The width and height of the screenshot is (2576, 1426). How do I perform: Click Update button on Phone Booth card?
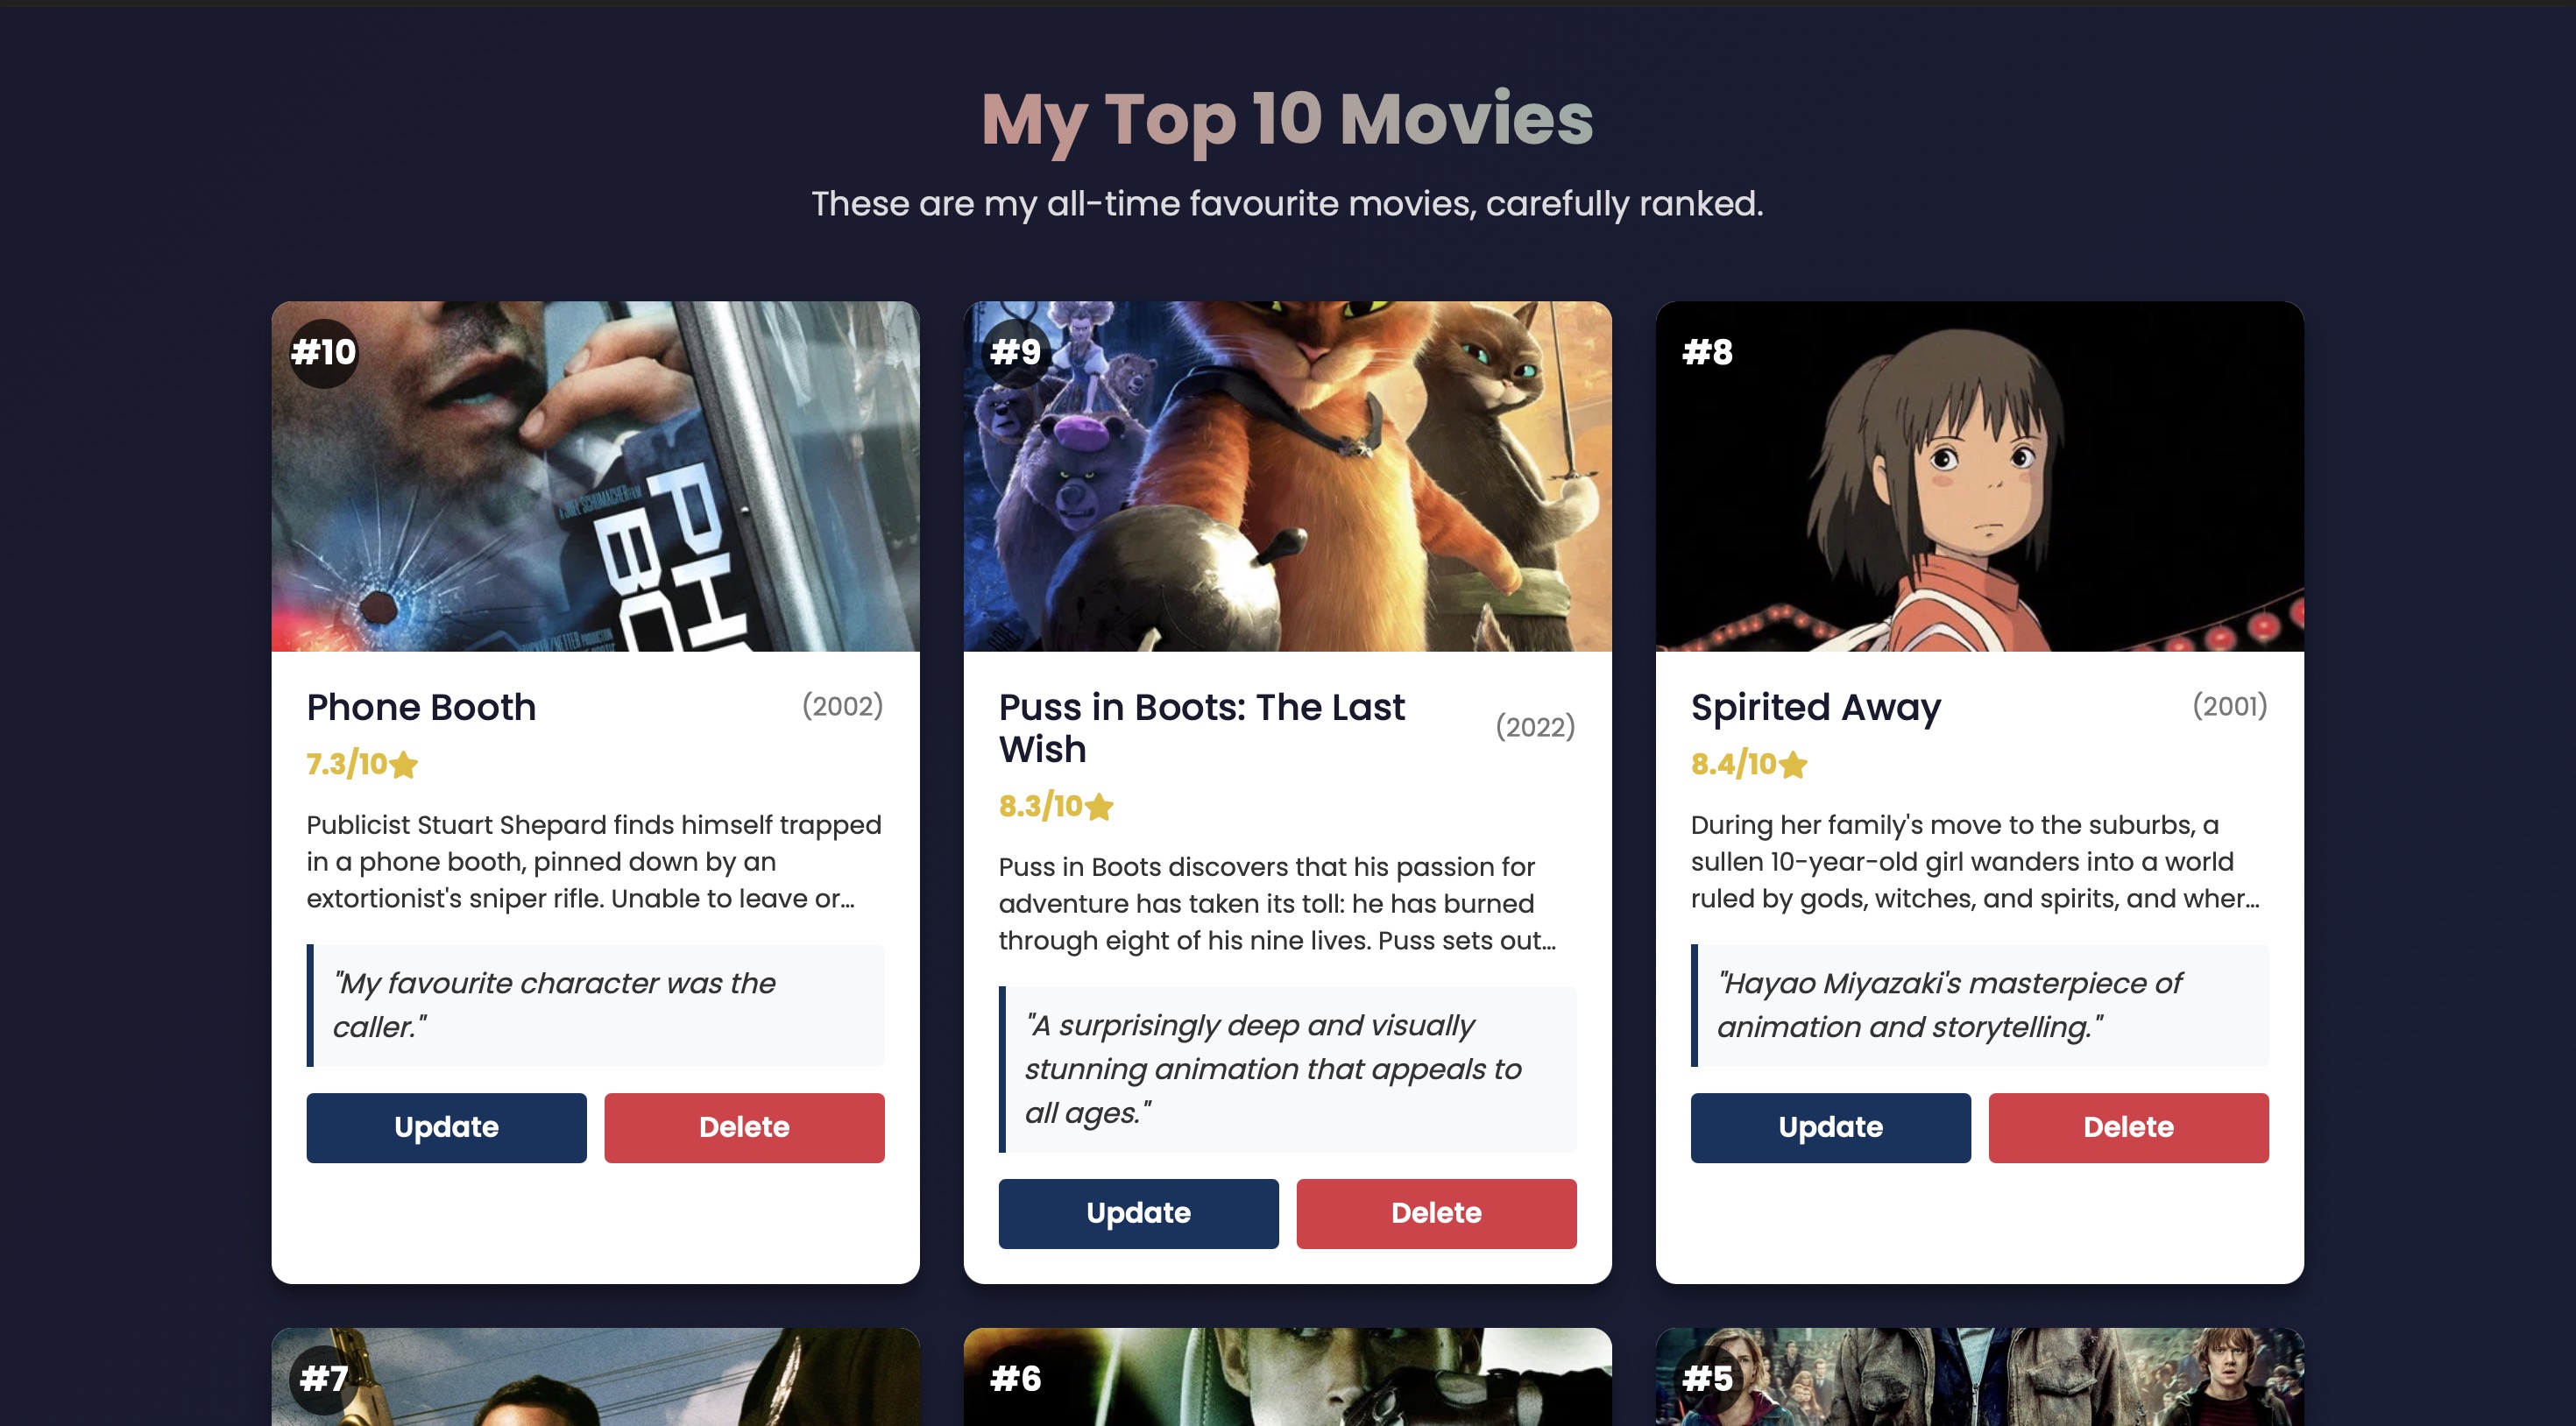446,1127
